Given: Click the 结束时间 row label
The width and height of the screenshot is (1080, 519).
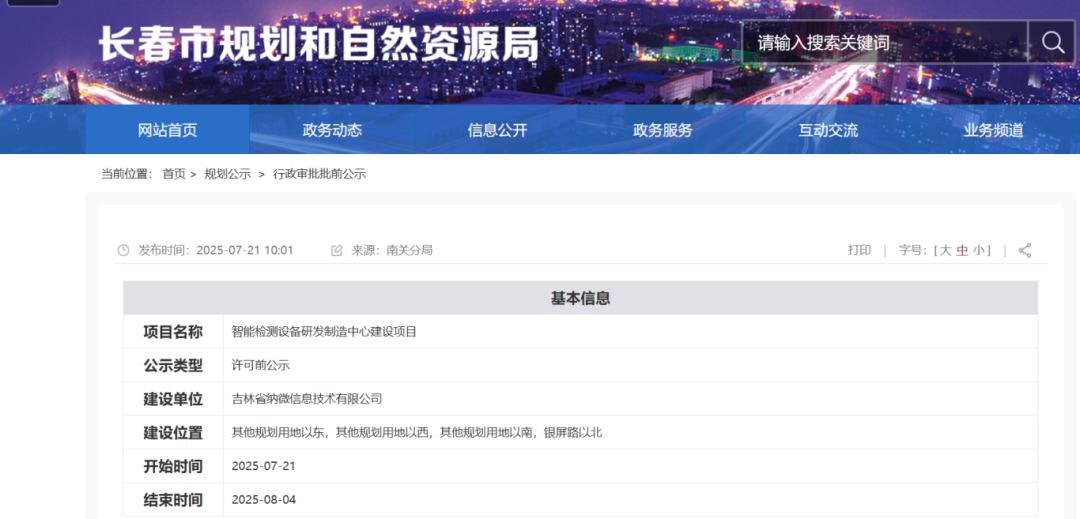Looking at the screenshot, I should click(173, 499).
